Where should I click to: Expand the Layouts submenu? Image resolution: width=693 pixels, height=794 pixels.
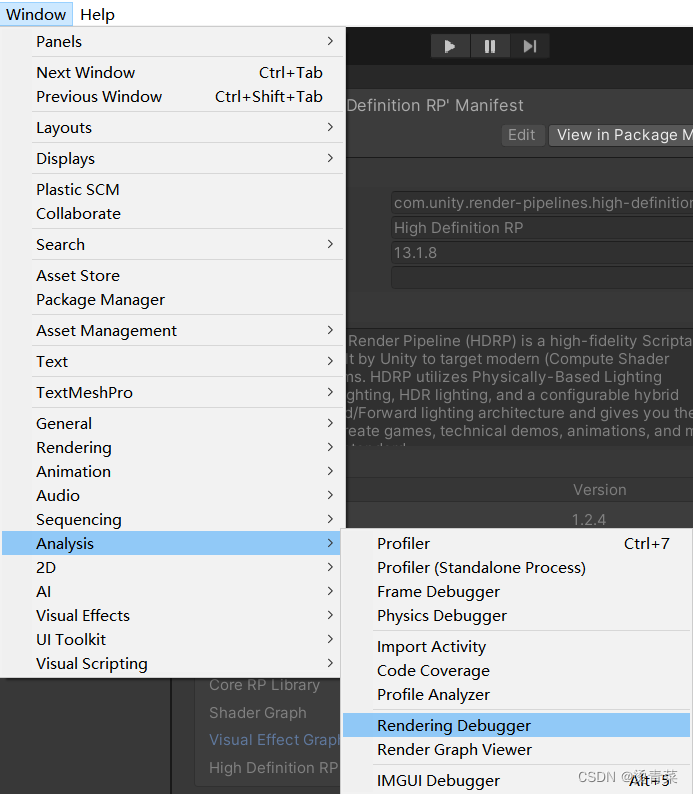tap(173, 128)
